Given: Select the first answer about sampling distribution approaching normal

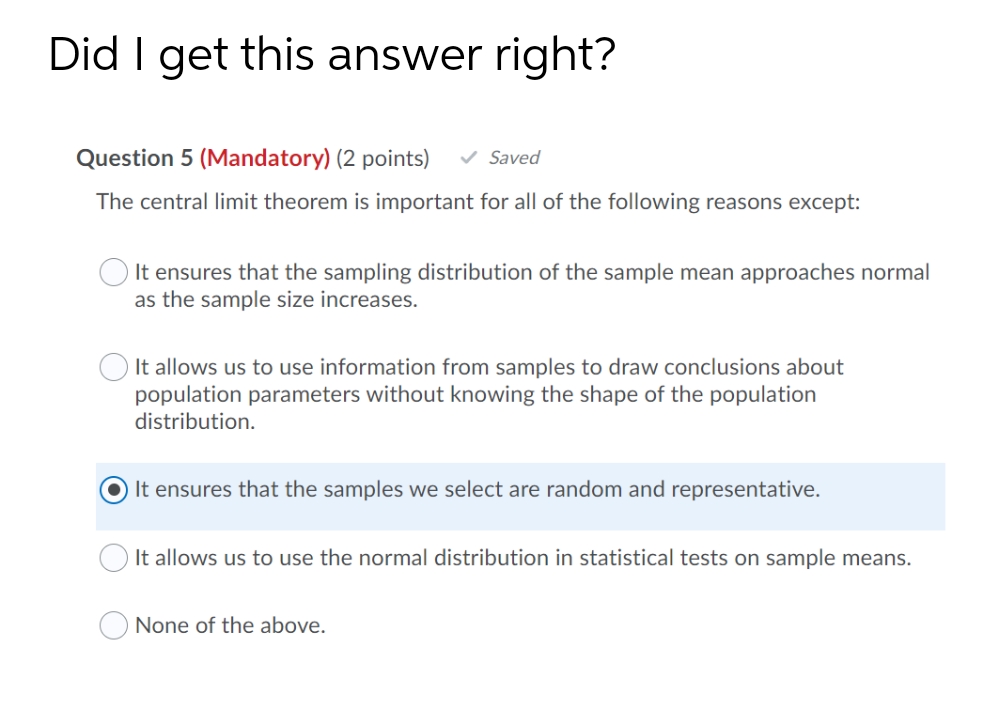Looking at the screenshot, I should (113, 272).
